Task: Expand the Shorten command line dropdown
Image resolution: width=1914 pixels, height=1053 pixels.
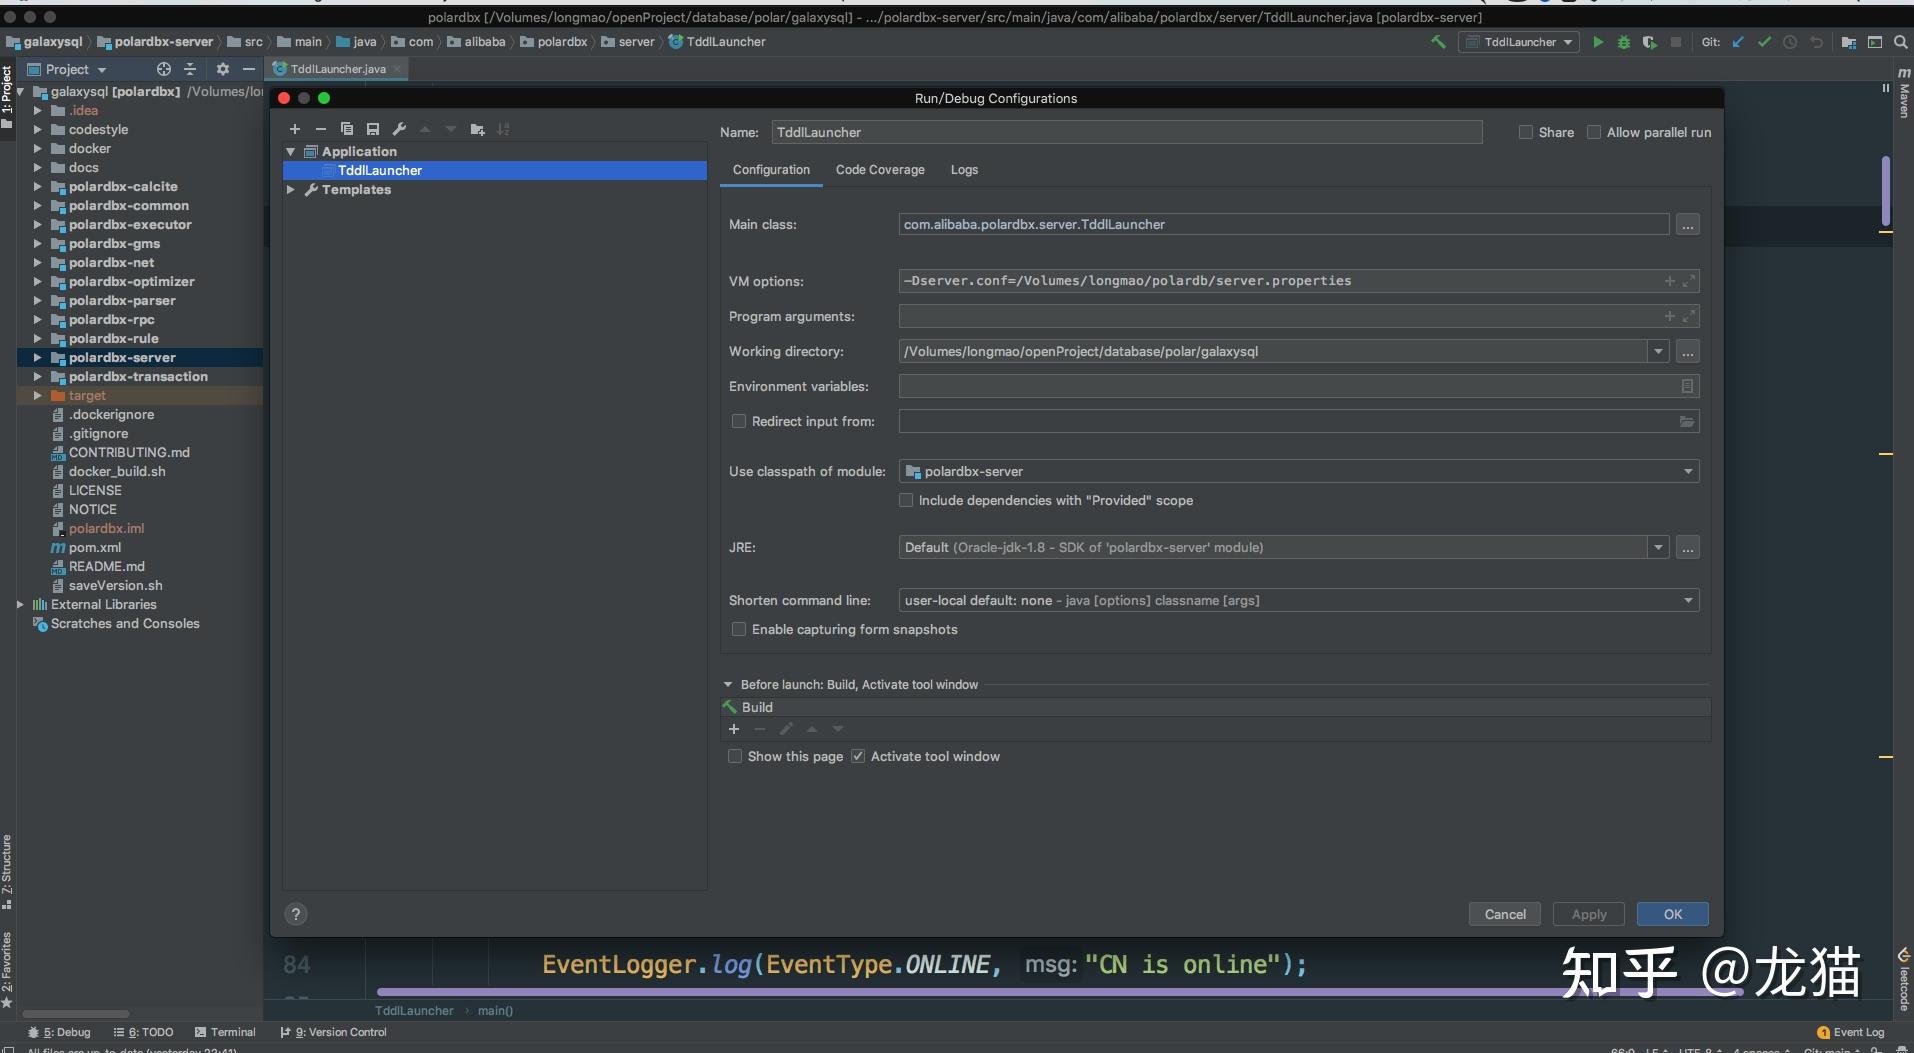Action: tap(1299, 600)
